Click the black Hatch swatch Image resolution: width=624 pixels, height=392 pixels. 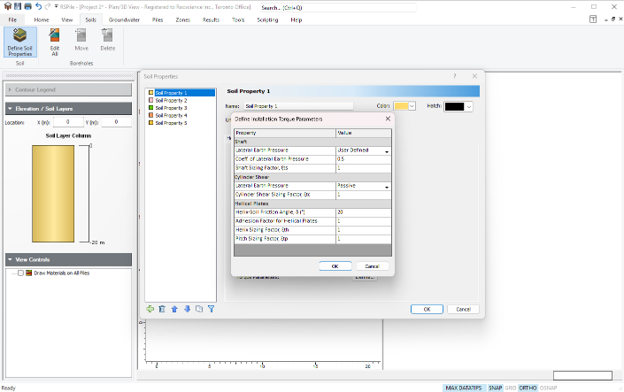coord(454,107)
